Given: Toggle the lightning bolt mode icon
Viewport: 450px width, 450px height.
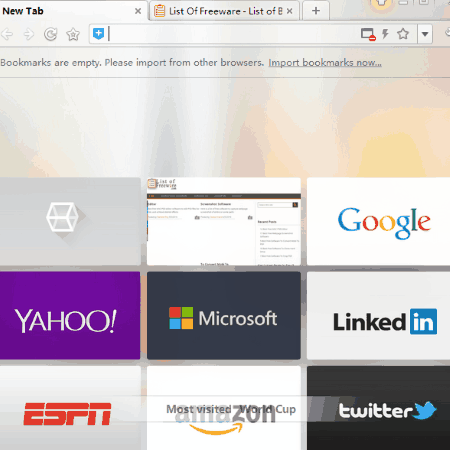Looking at the screenshot, I should (385, 34).
